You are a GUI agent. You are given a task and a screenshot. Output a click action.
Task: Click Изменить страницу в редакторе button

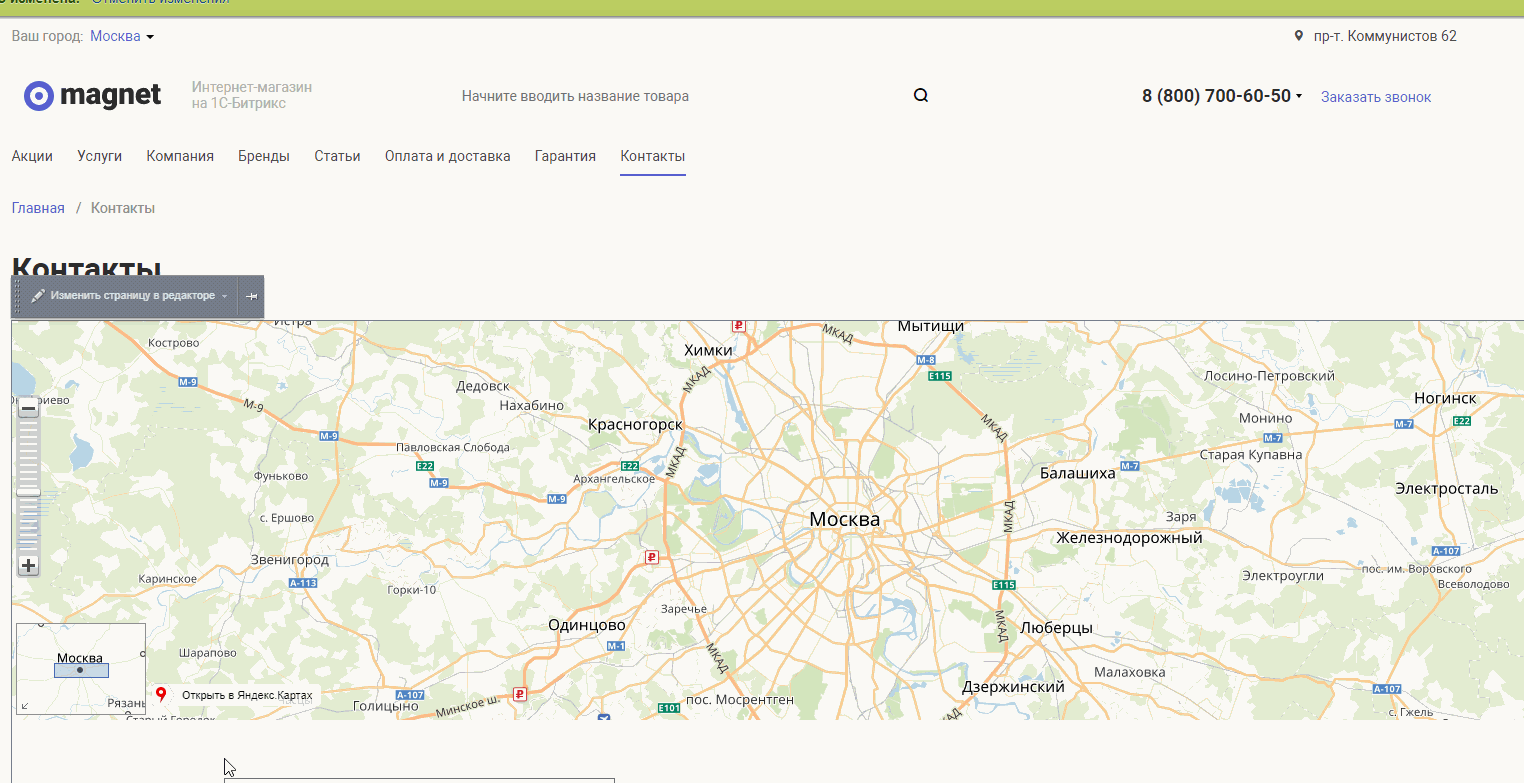tap(133, 296)
